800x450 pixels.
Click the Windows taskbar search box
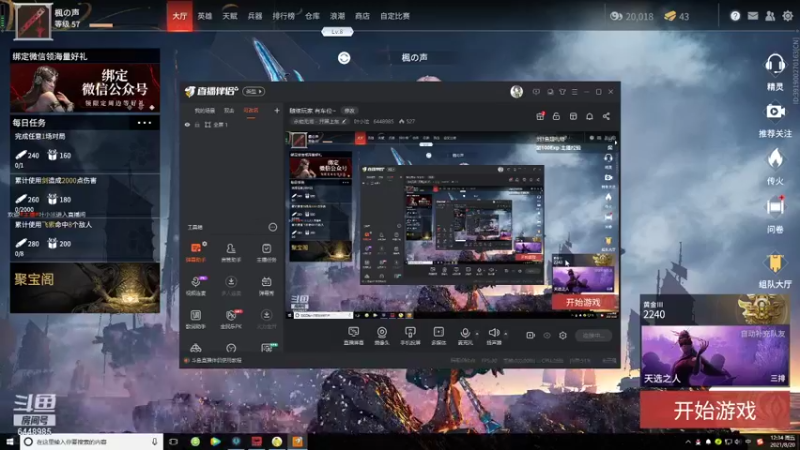(91, 441)
